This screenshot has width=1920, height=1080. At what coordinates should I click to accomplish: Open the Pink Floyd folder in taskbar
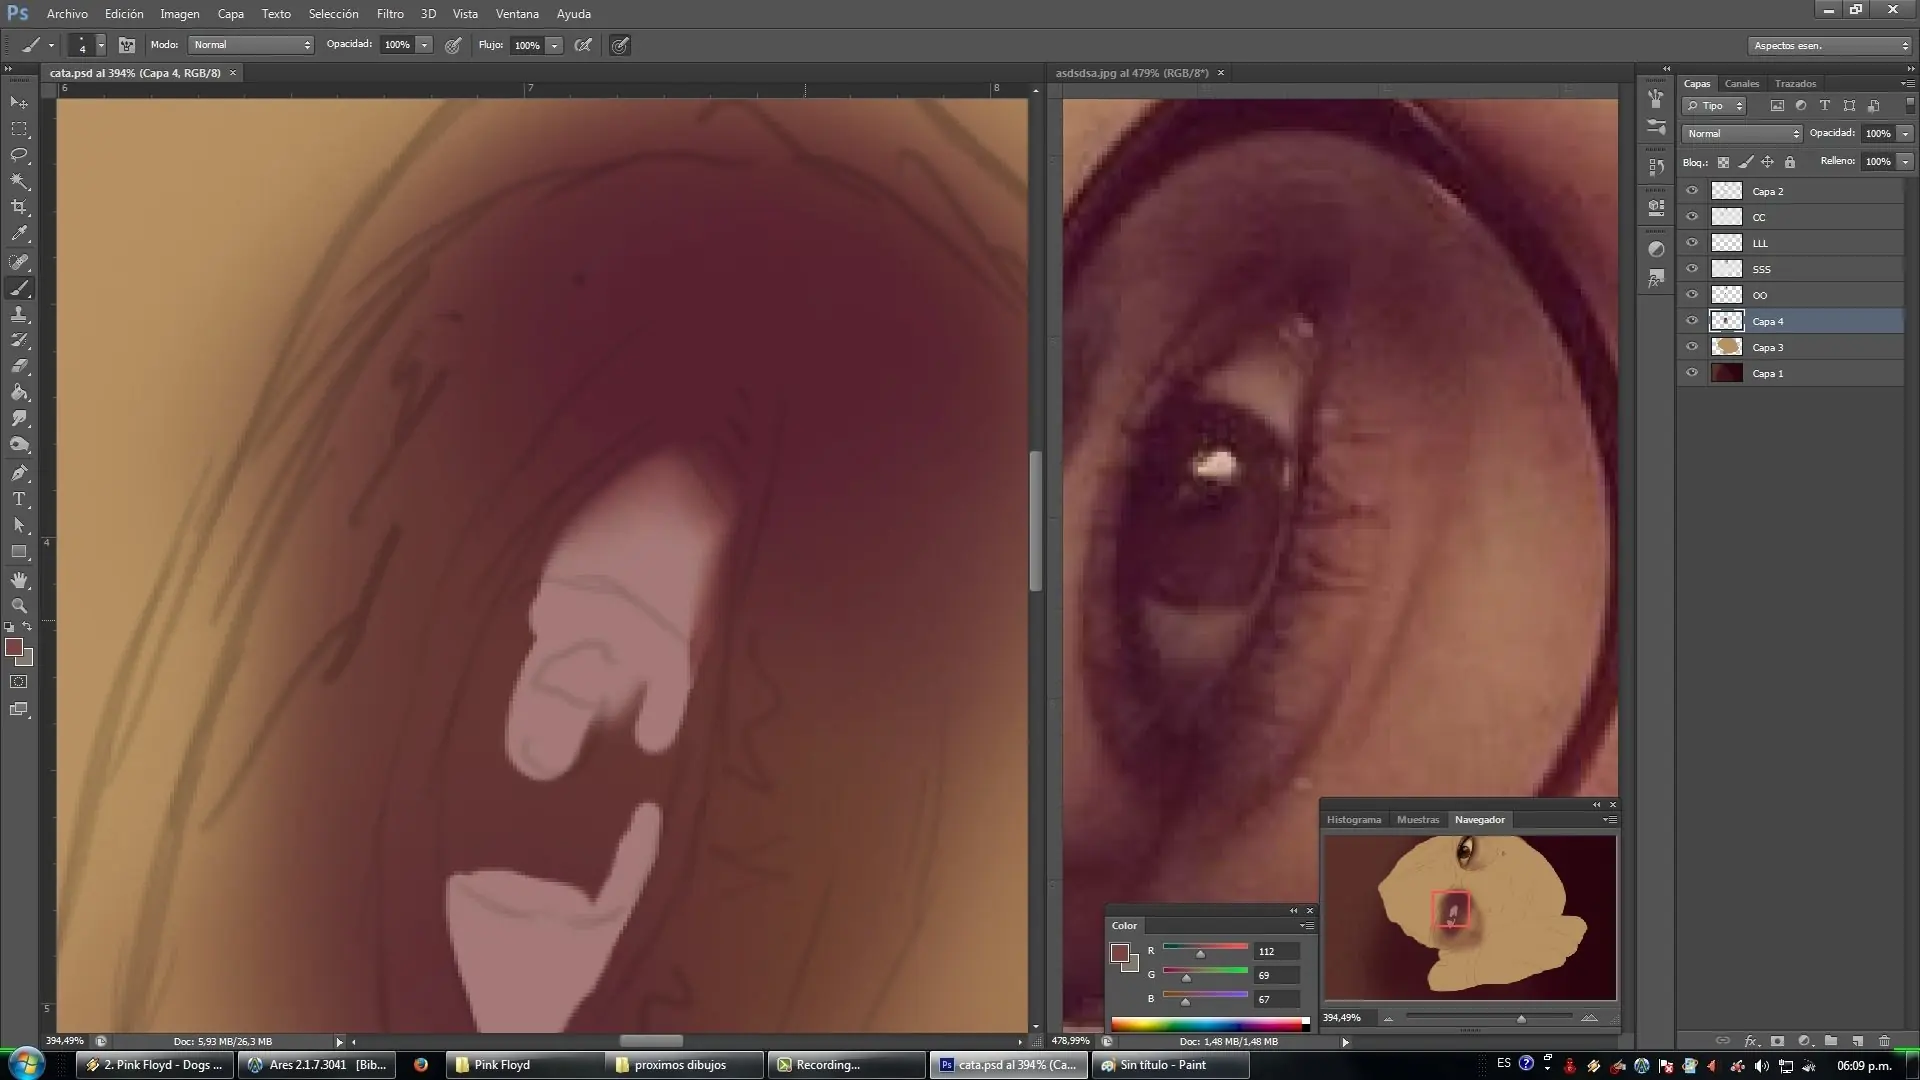tap(524, 1065)
